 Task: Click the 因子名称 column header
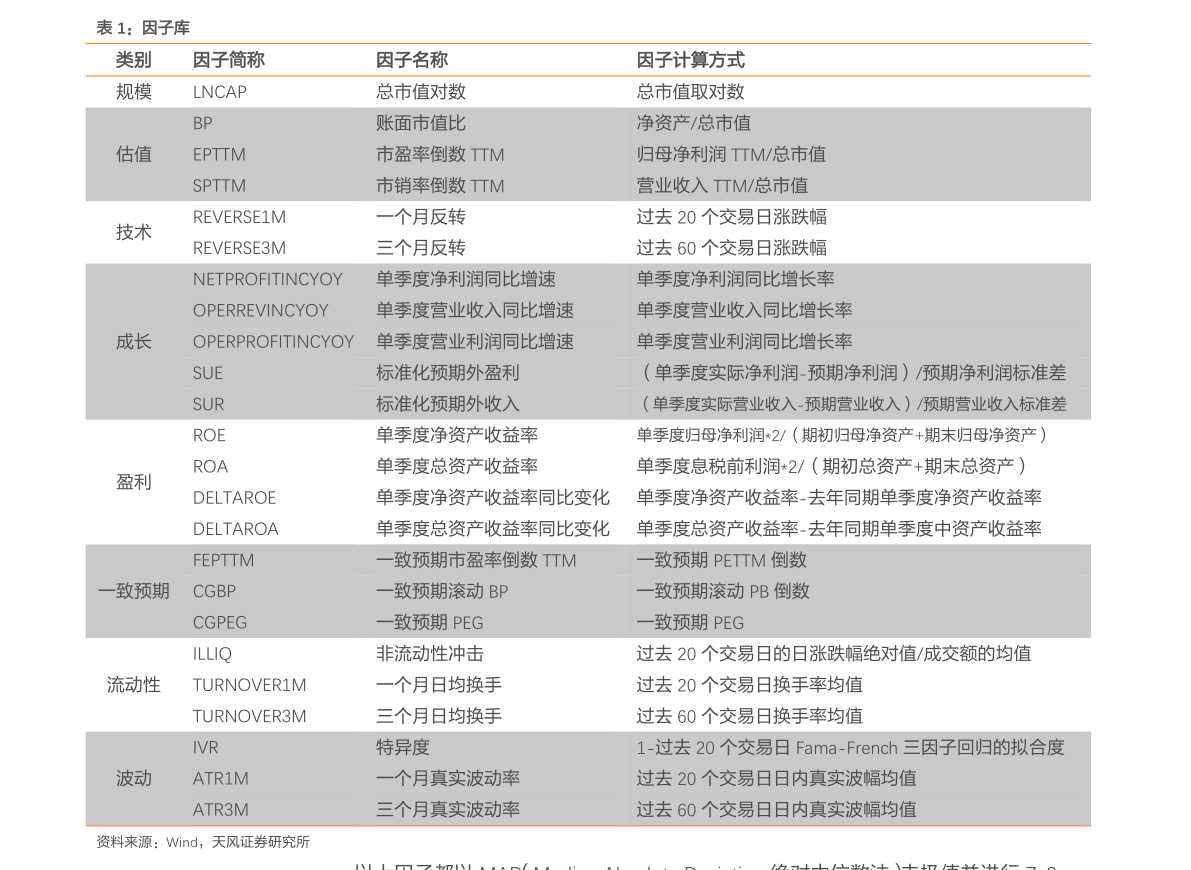click(411, 60)
